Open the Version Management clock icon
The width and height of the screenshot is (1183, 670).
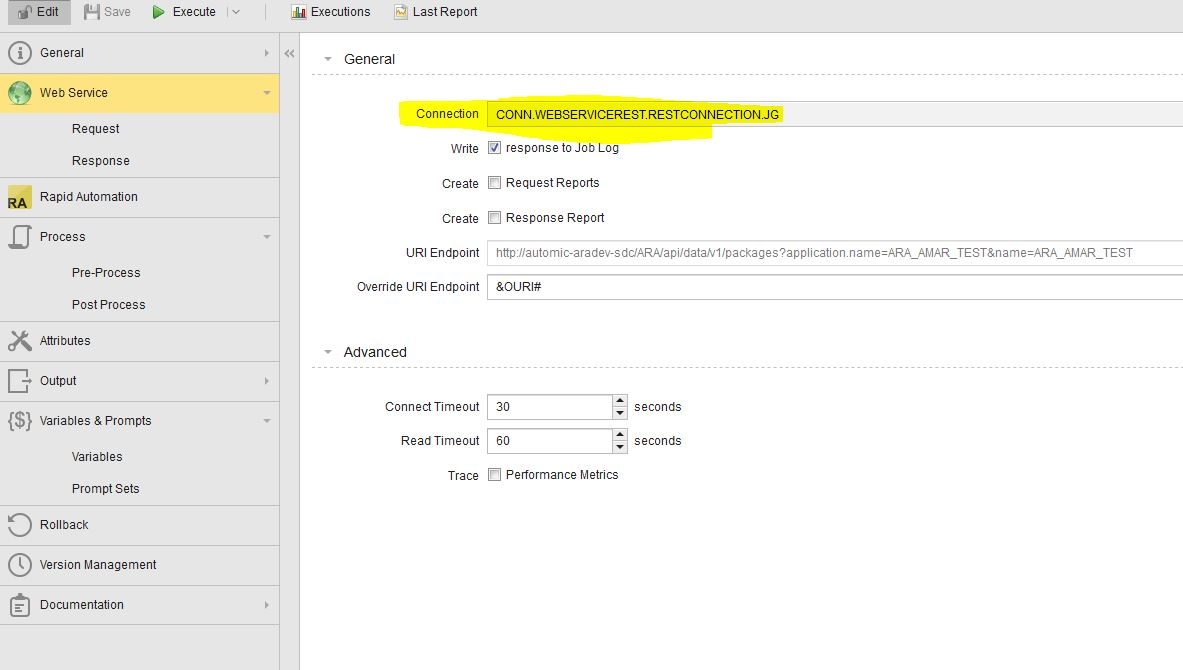(x=22, y=565)
